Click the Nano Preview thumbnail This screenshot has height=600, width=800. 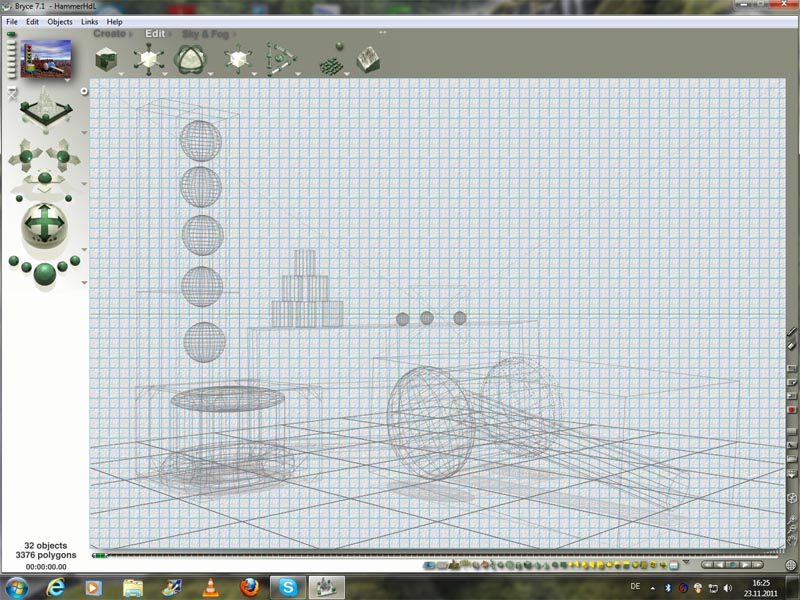coord(46,59)
